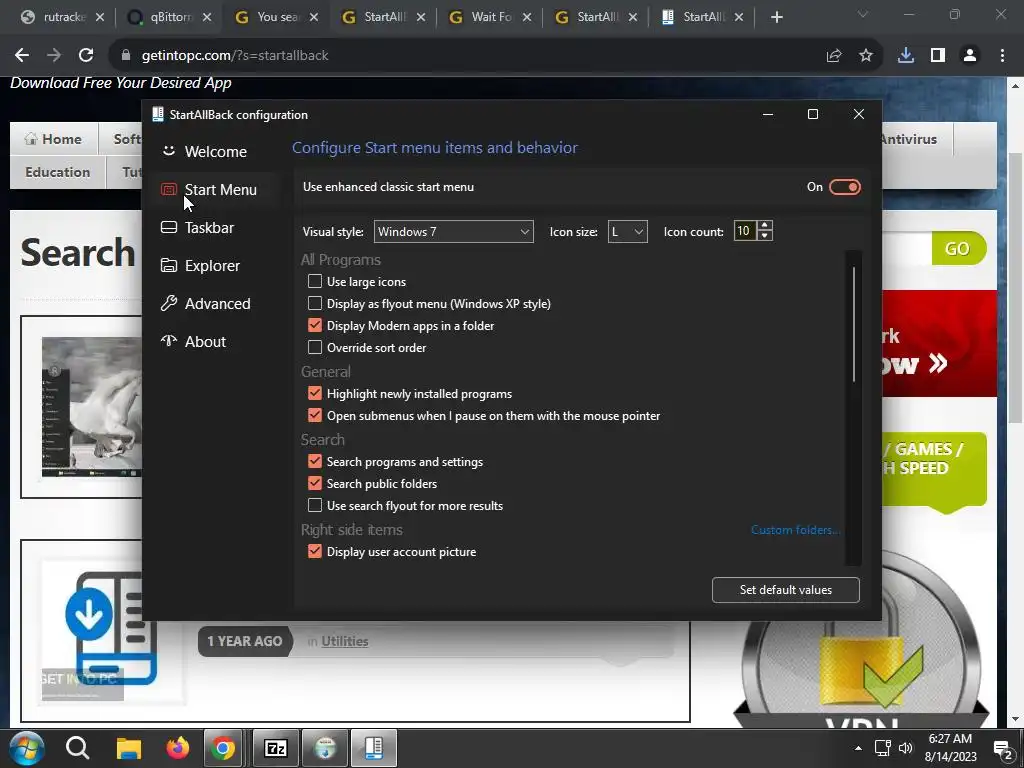Open Chrome's three-dot menu
1024x768 pixels.
[x=1002, y=56]
